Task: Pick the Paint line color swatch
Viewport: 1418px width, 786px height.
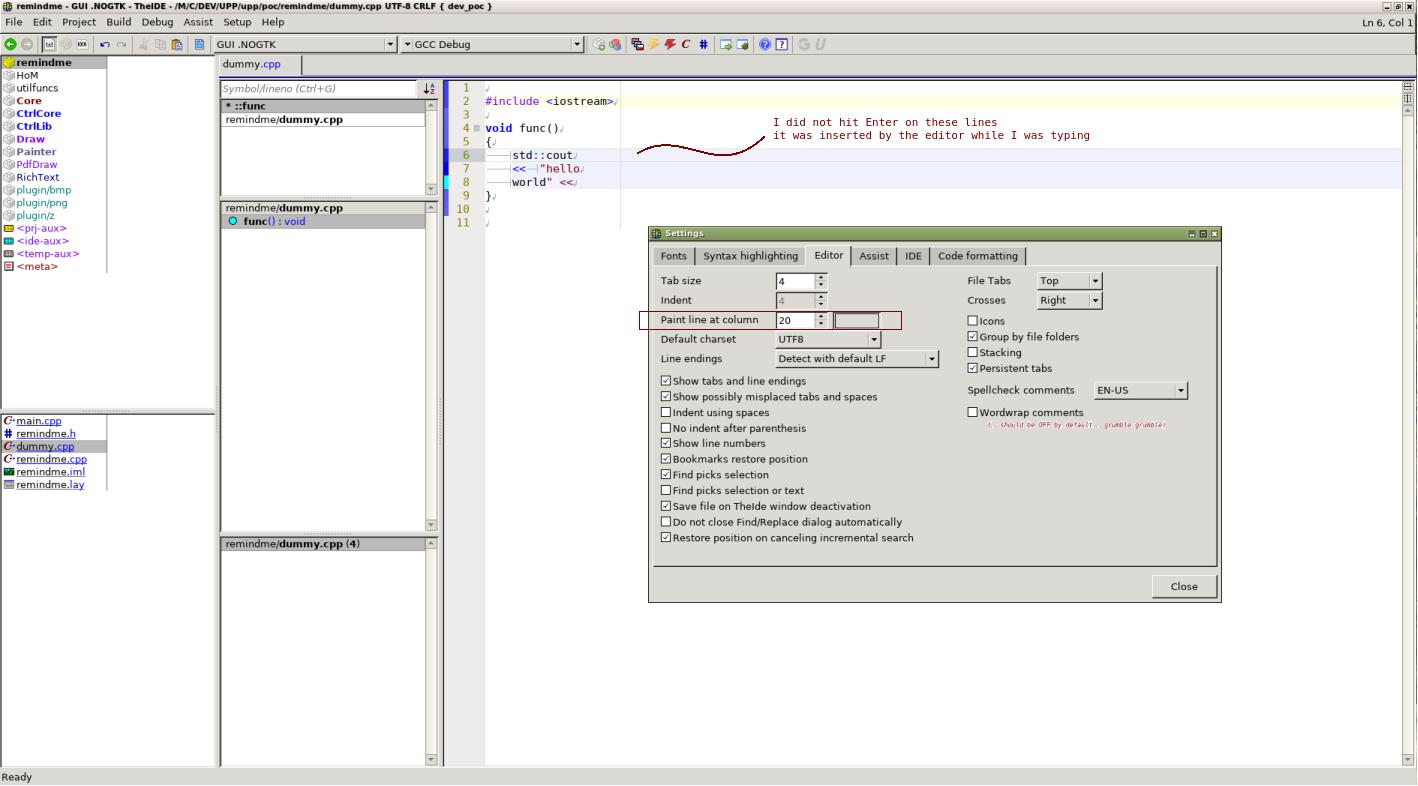Action: pyautogui.click(x=857, y=321)
